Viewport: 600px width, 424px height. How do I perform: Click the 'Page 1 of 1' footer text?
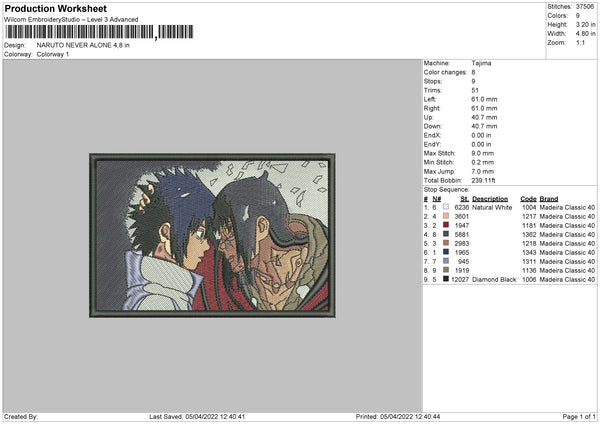[579, 416]
